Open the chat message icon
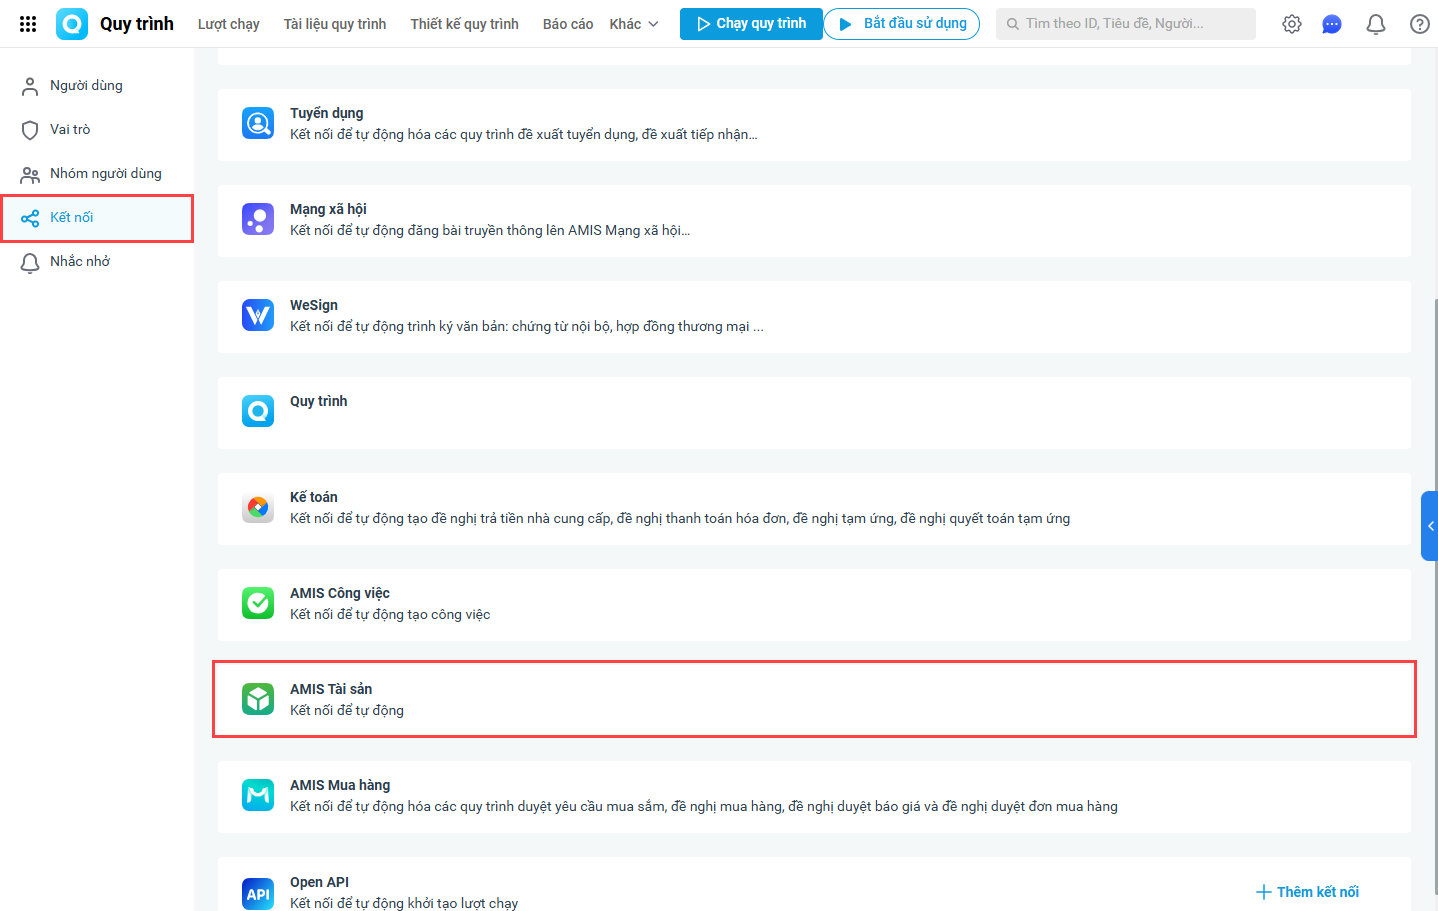Viewport: 1438px width, 911px height. pos(1332,24)
